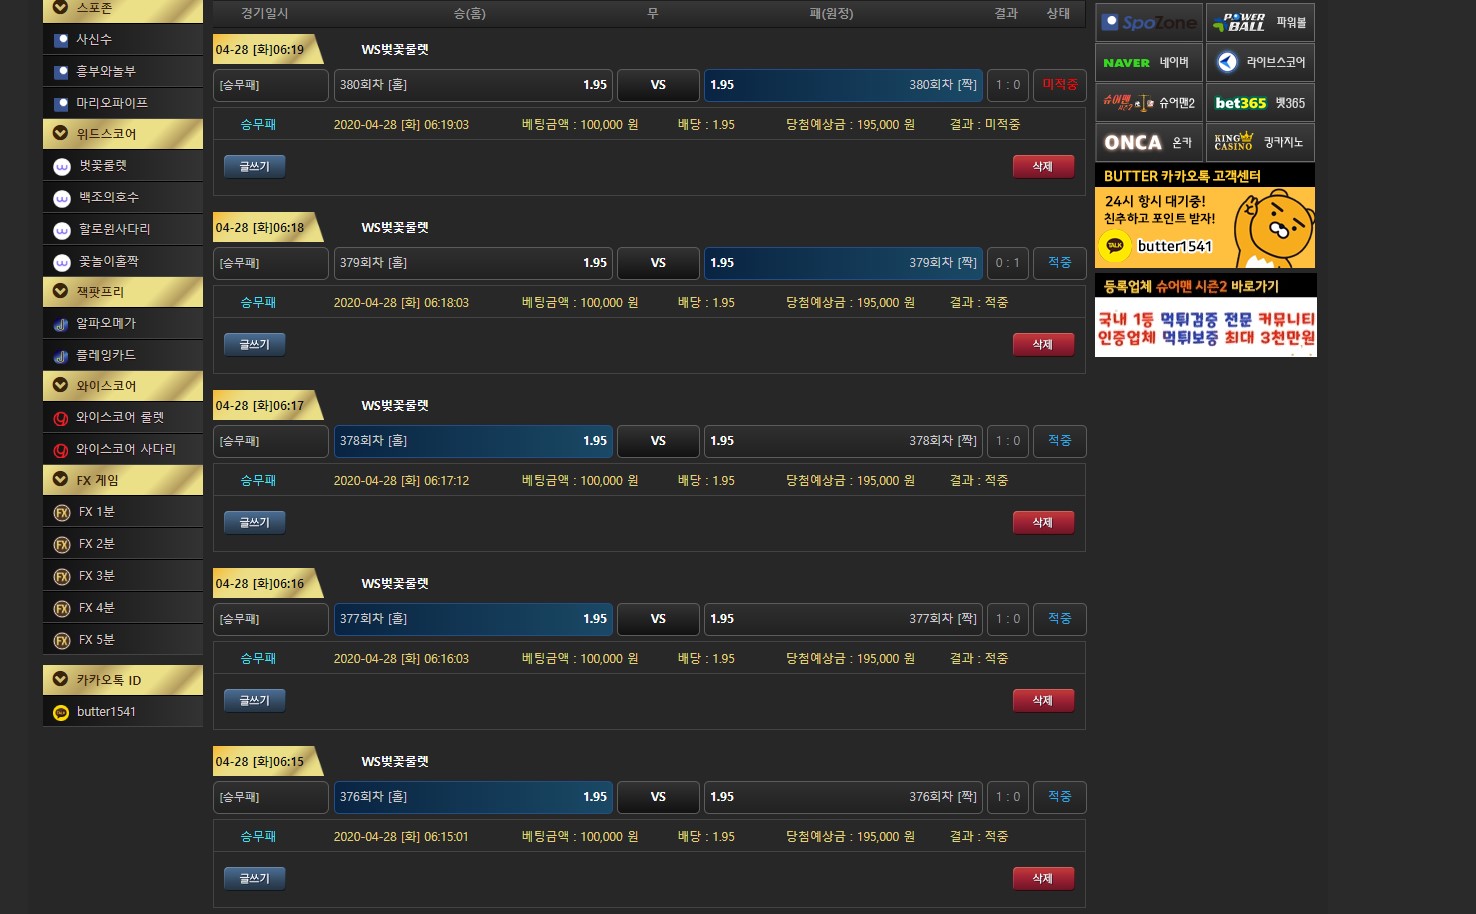Image resolution: width=1476 pixels, height=914 pixels.
Task: Select FX 3분 from the sidebar
Action: pos(97,576)
